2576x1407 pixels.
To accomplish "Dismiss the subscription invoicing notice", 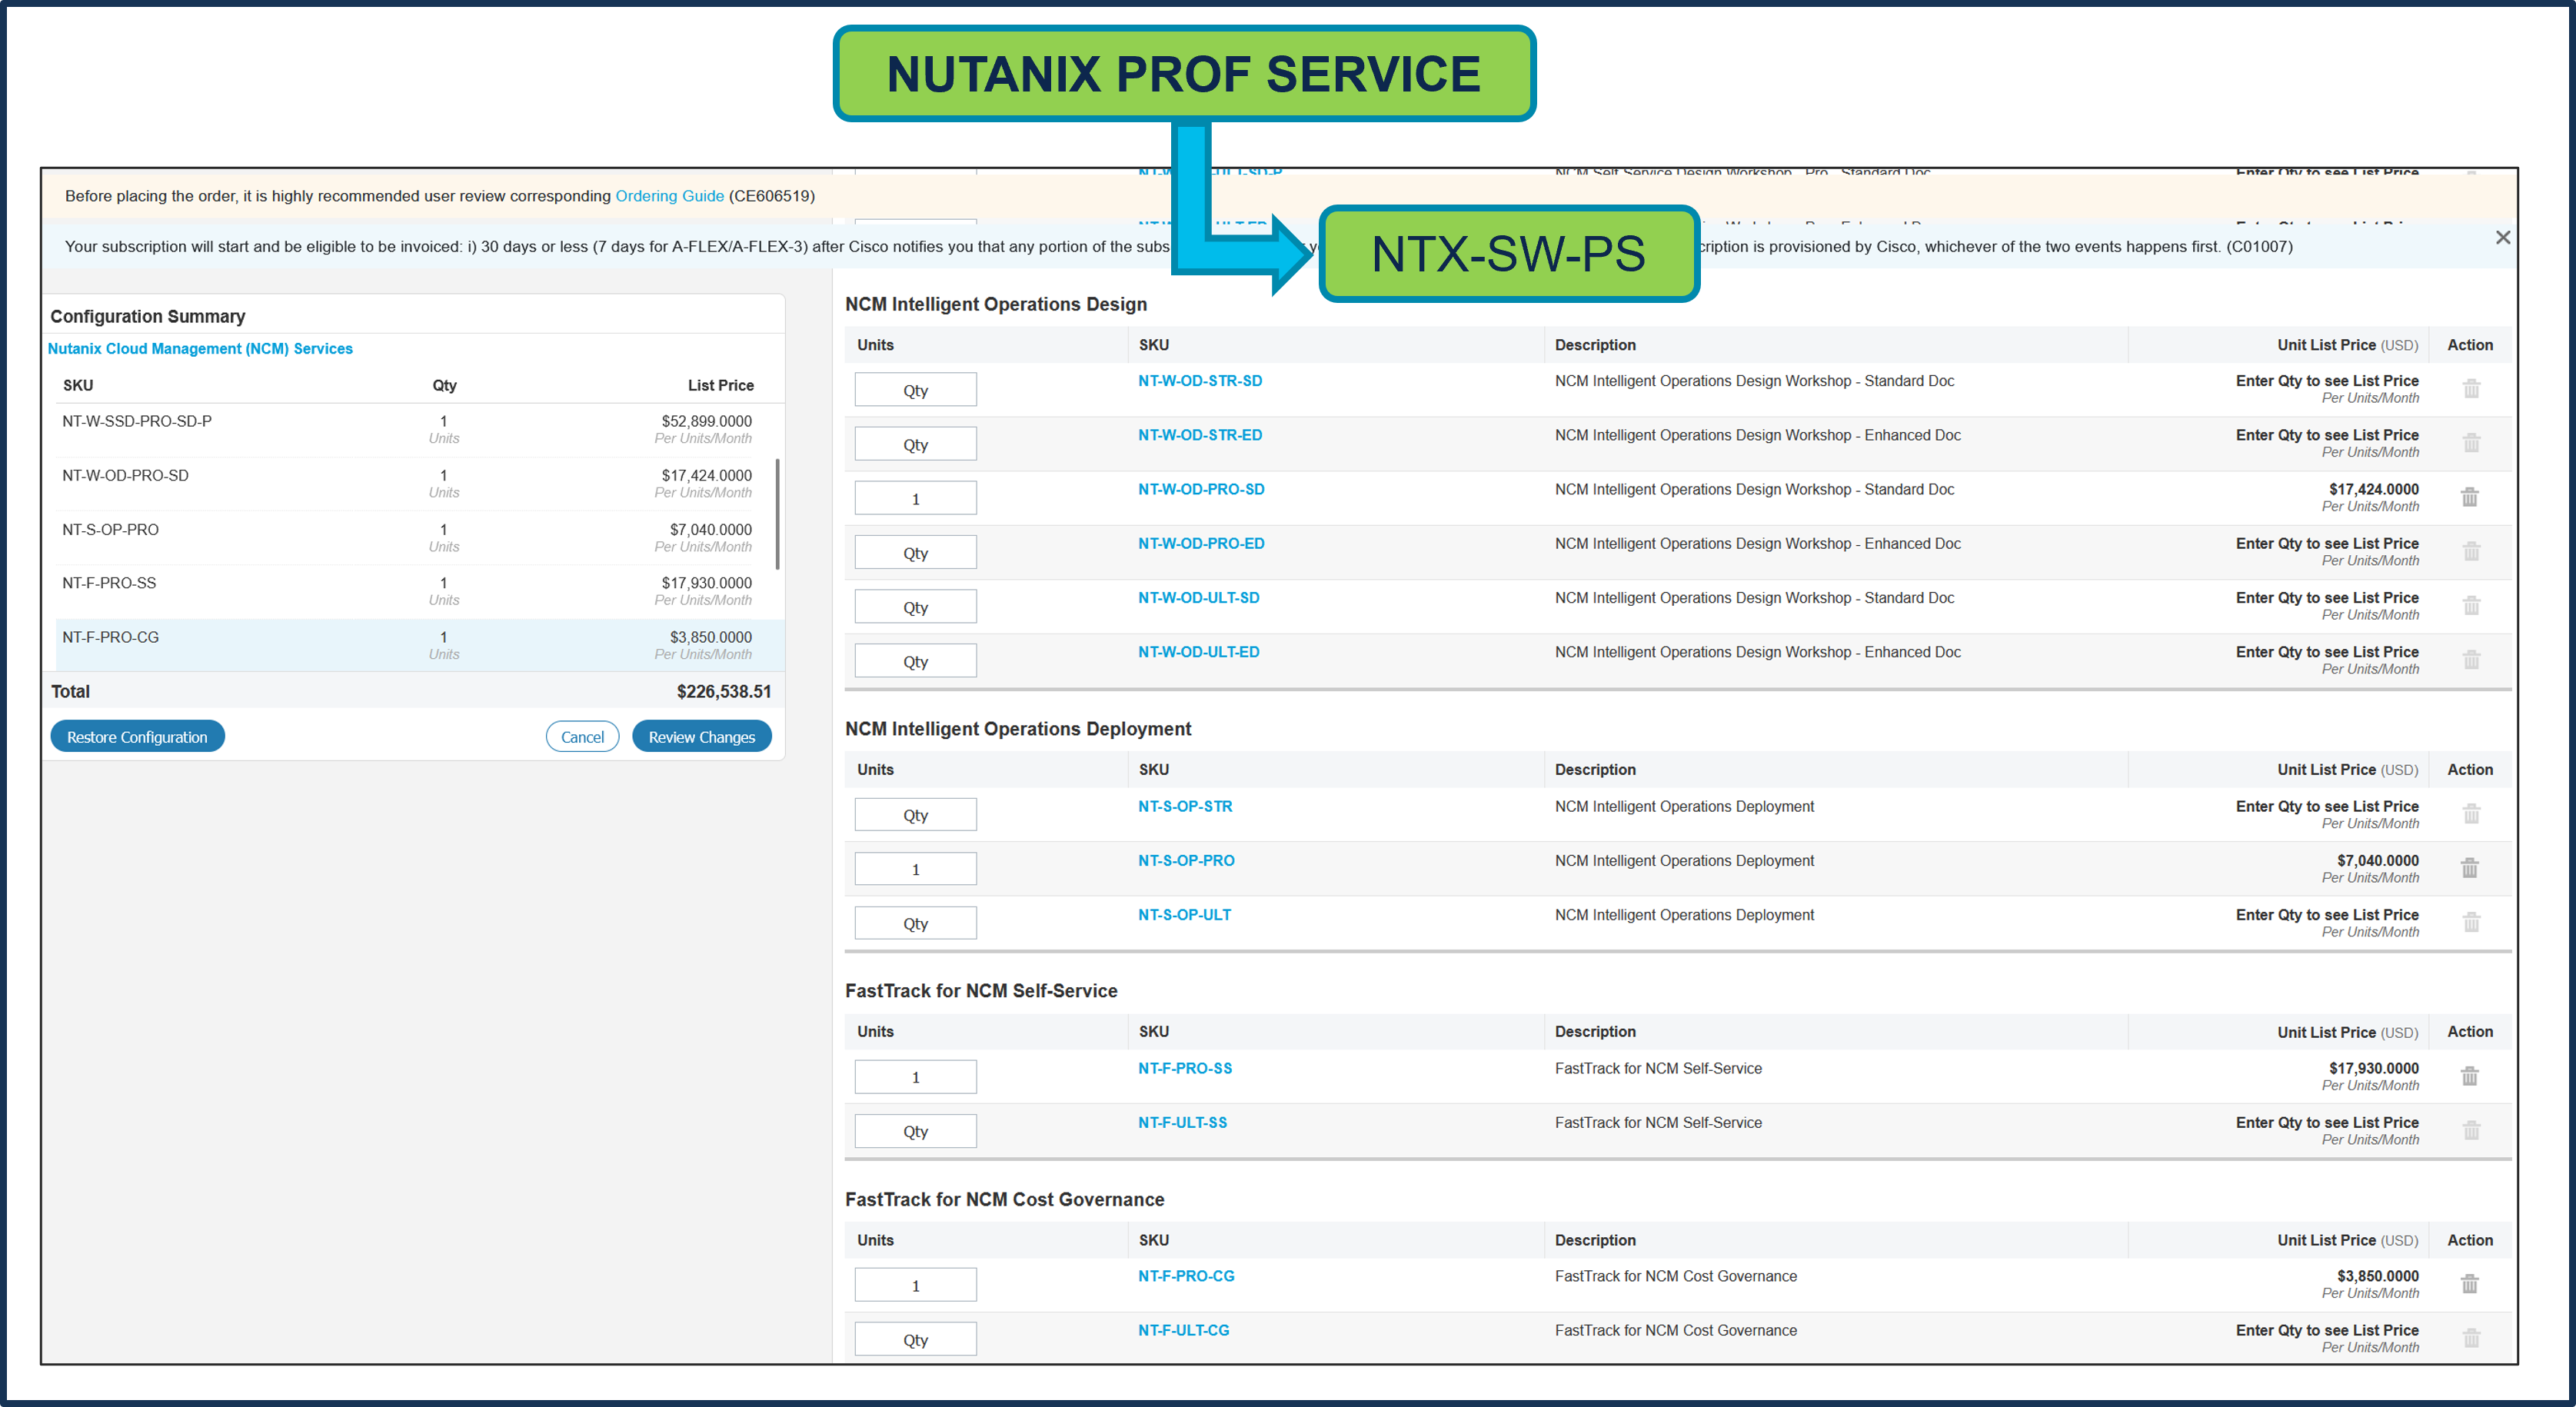I will click(2503, 237).
